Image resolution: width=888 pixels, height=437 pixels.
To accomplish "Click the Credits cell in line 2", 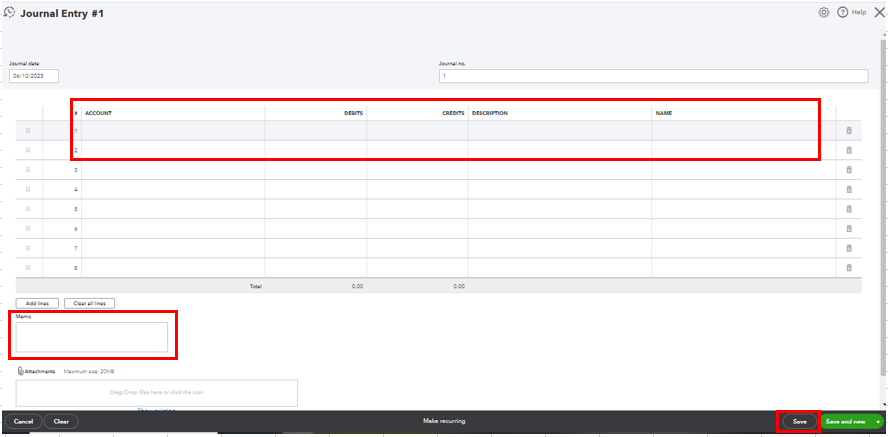I will point(417,150).
